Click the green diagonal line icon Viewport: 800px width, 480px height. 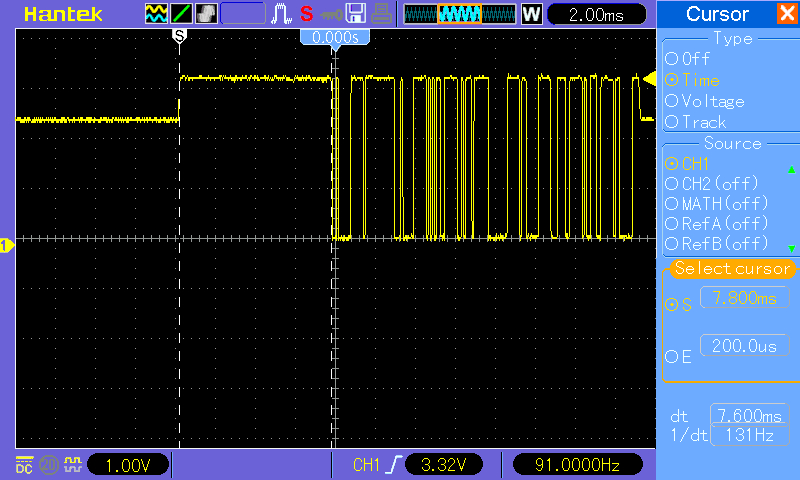tap(182, 14)
